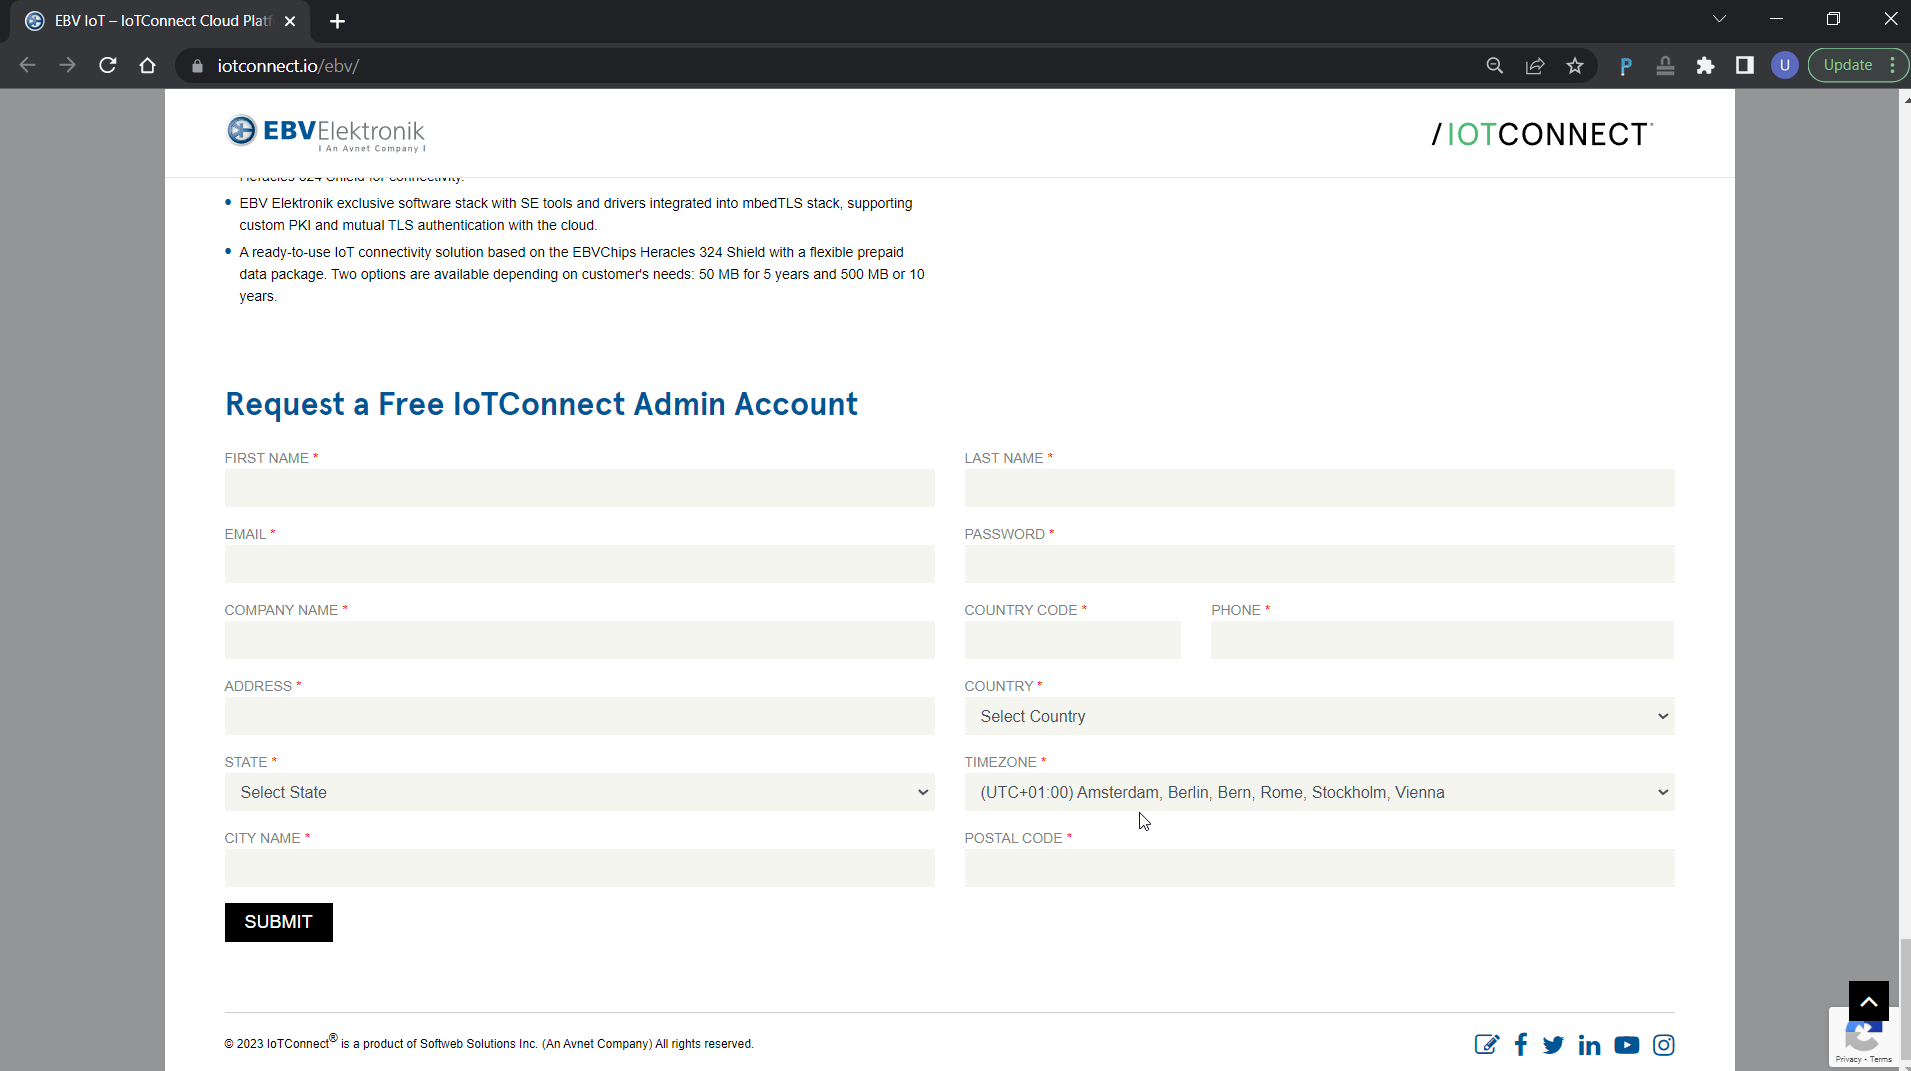Open the Facebook icon in footer
Screen dimensions: 1911x1071
[x=1520, y=1045]
